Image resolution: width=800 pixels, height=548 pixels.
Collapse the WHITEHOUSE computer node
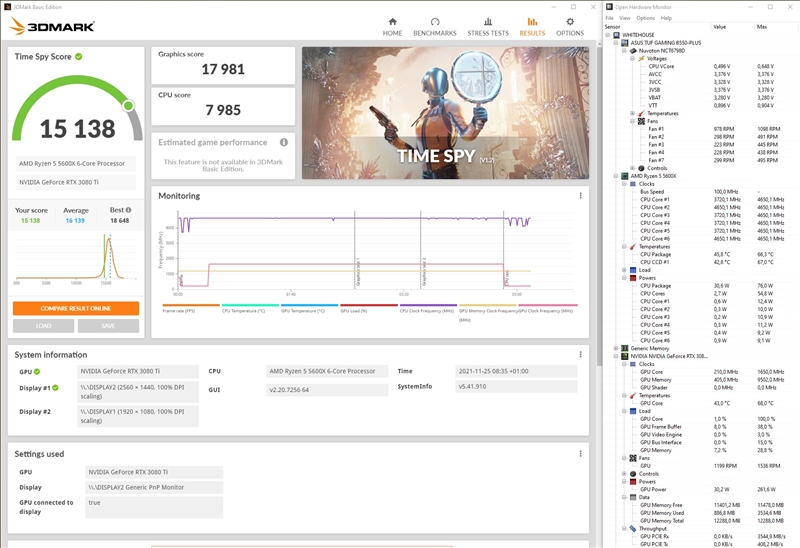coord(608,35)
